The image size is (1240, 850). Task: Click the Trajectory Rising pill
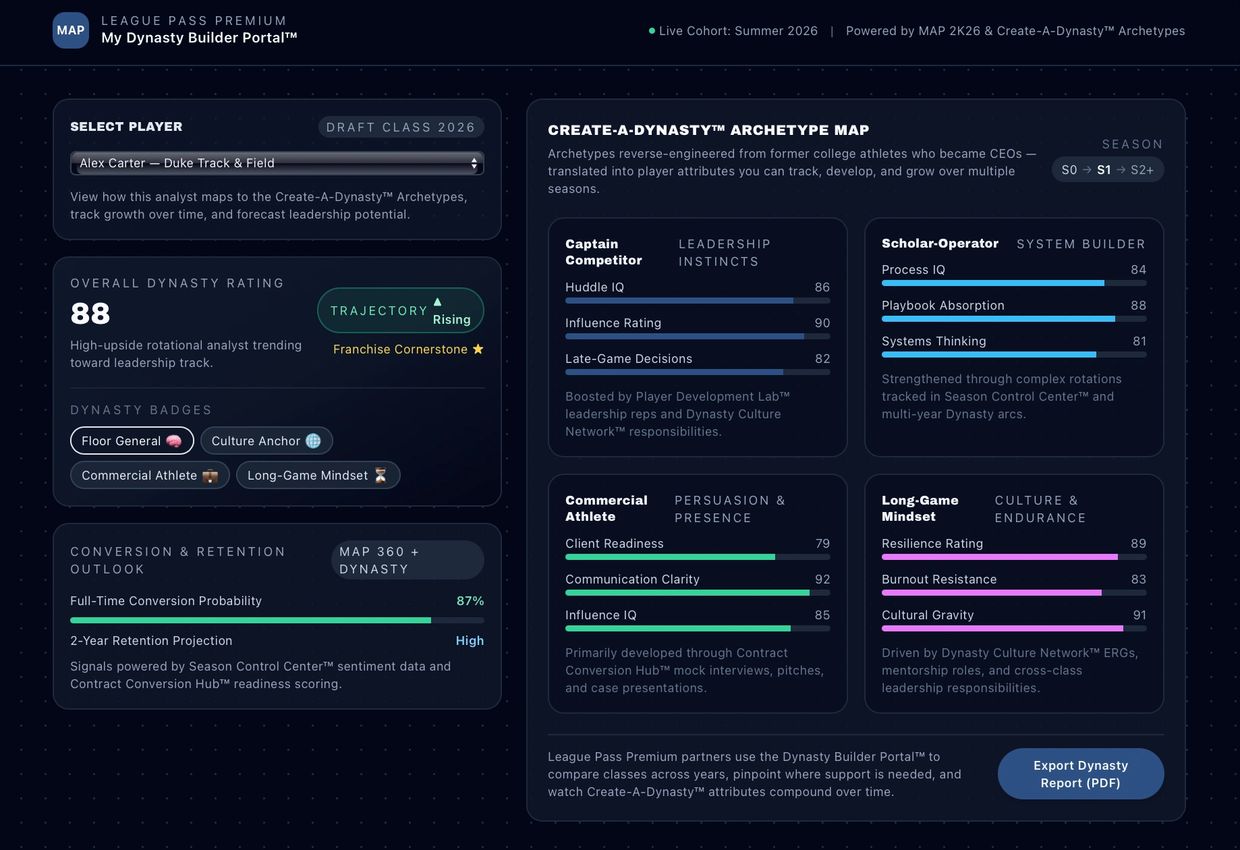click(x=400, y=311)
